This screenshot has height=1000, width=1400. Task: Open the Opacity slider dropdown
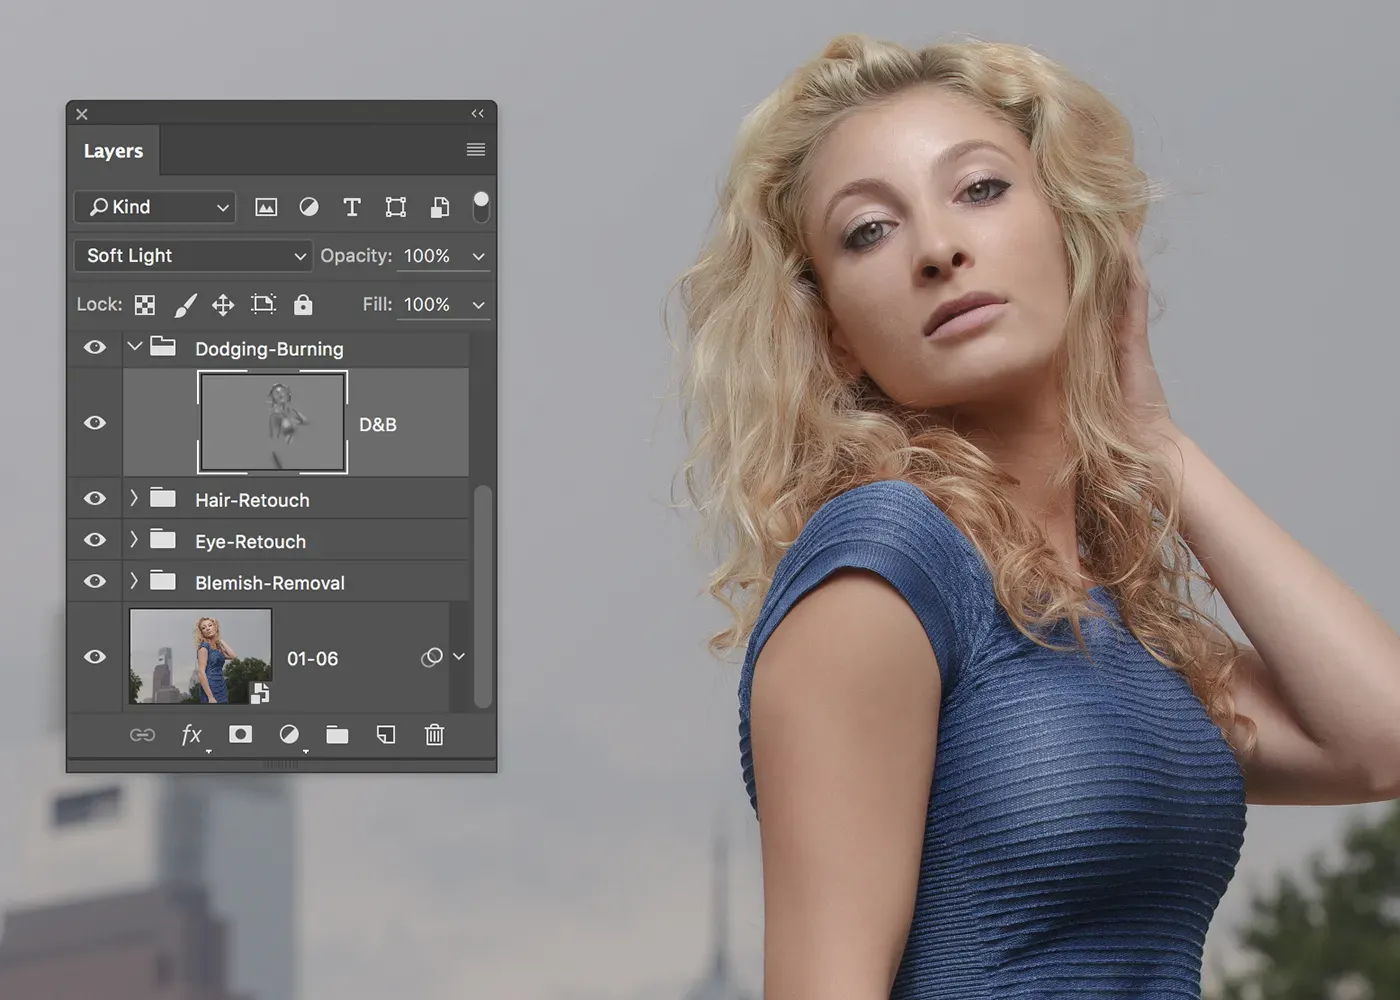tap(478, 257)
